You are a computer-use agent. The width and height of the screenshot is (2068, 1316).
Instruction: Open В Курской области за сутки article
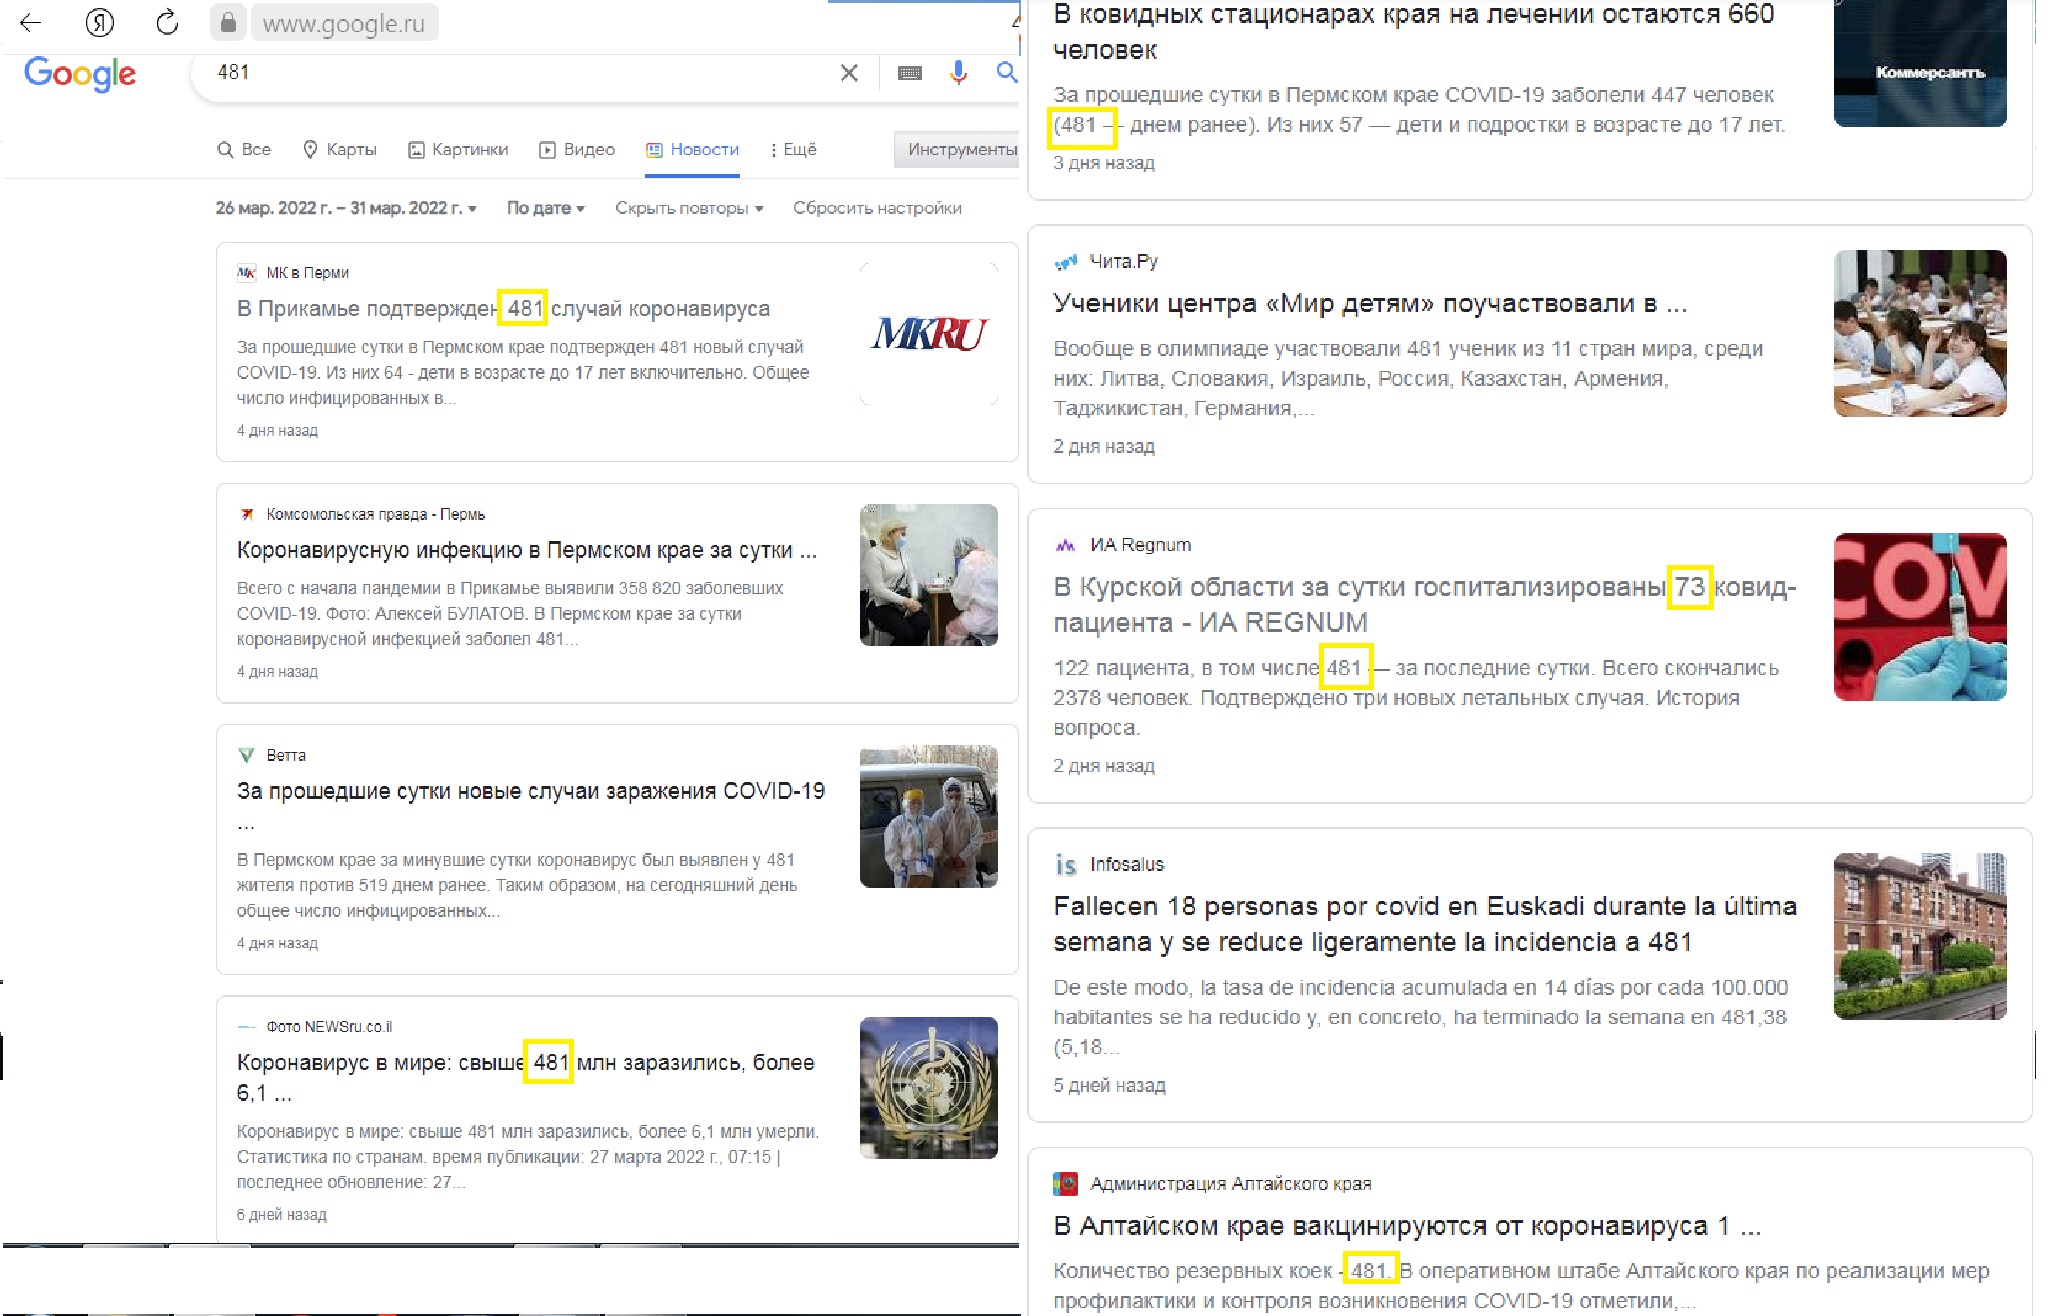(1425, 604)
